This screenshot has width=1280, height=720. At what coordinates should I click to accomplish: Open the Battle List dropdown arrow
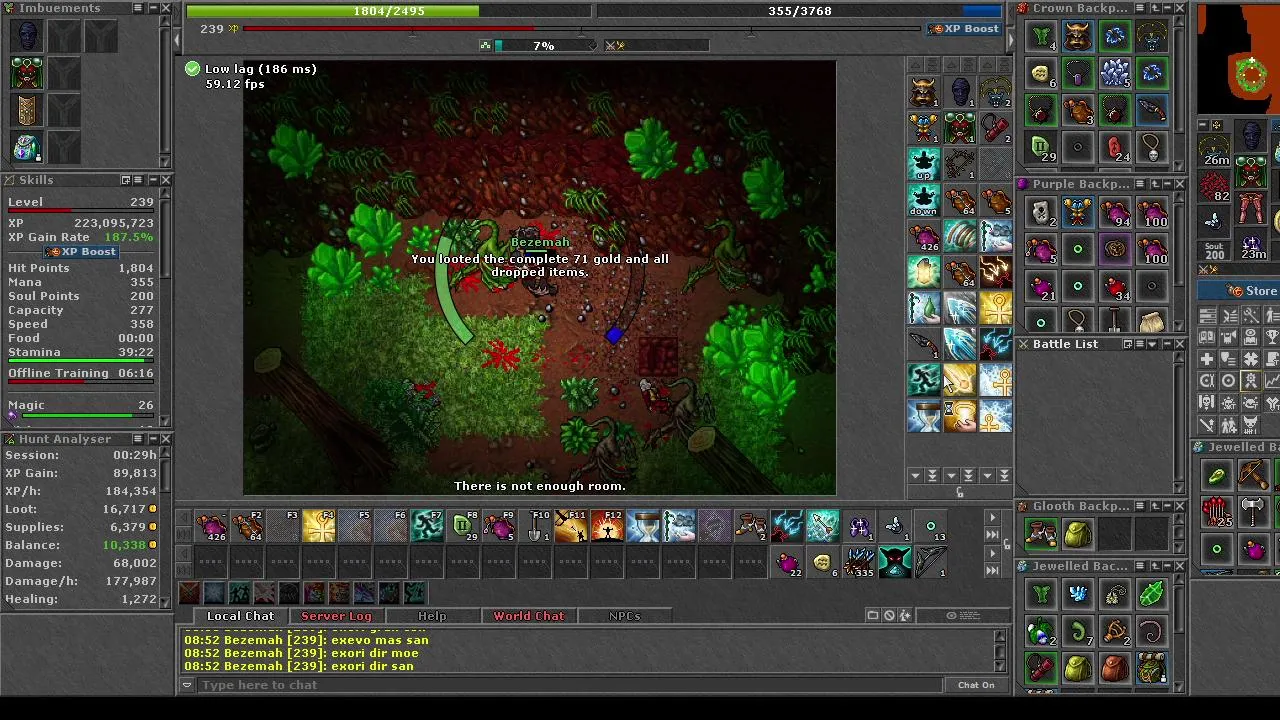1152,344
